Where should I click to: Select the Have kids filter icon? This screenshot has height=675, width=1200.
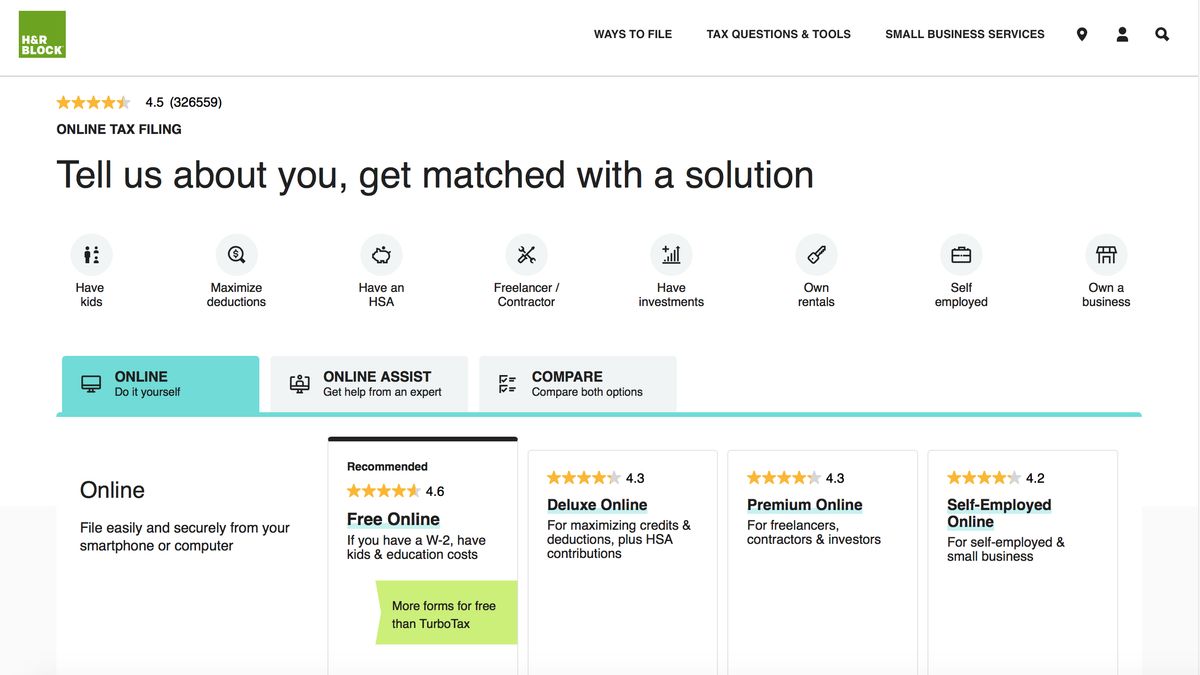tap(91, 254)
